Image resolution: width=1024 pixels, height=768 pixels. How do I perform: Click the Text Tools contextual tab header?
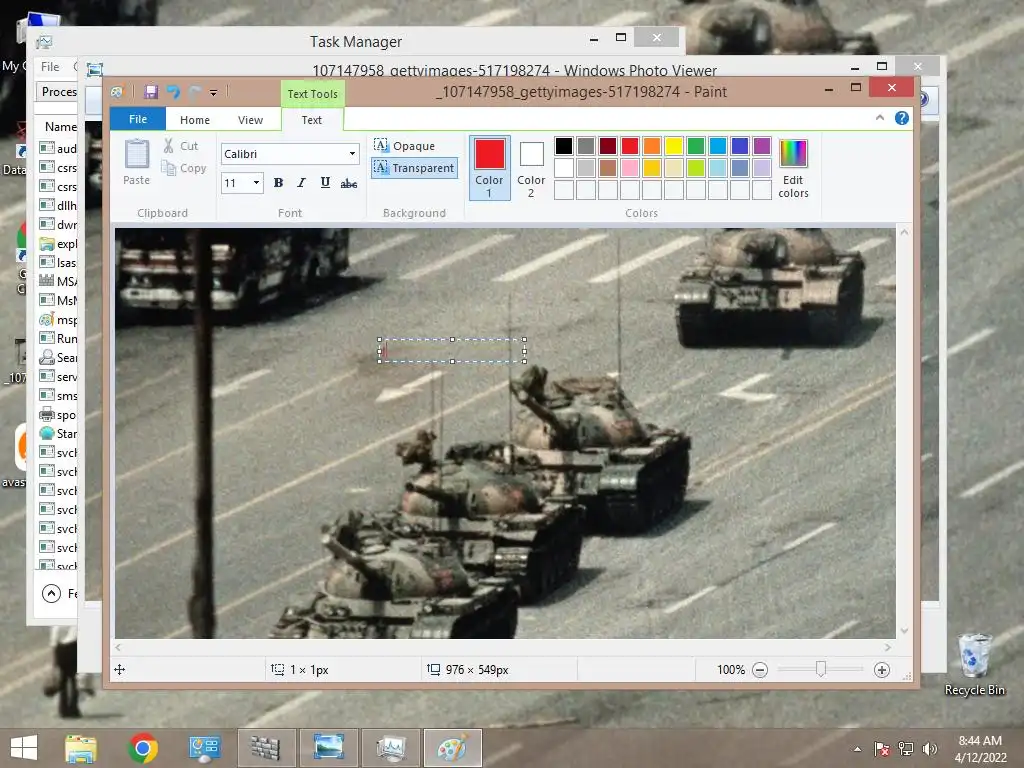pyautogui.click(x=313, y=93)
